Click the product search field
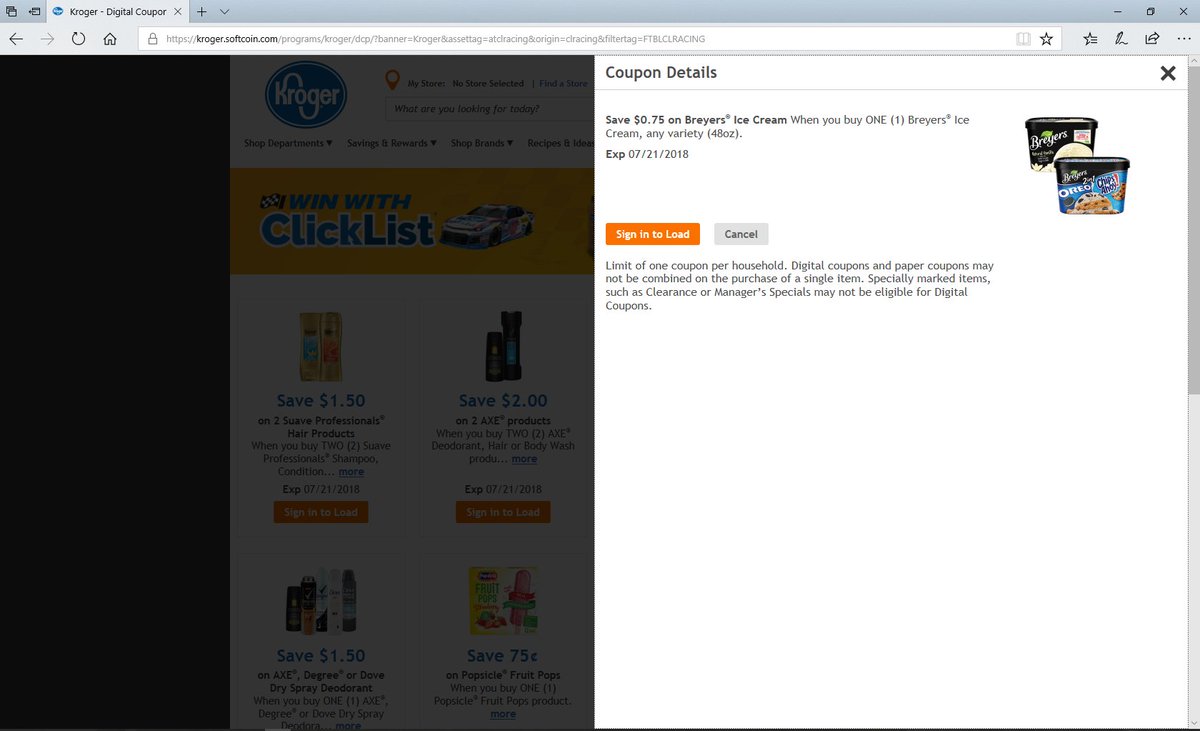1200x731 pixels. tap(490, 109)
